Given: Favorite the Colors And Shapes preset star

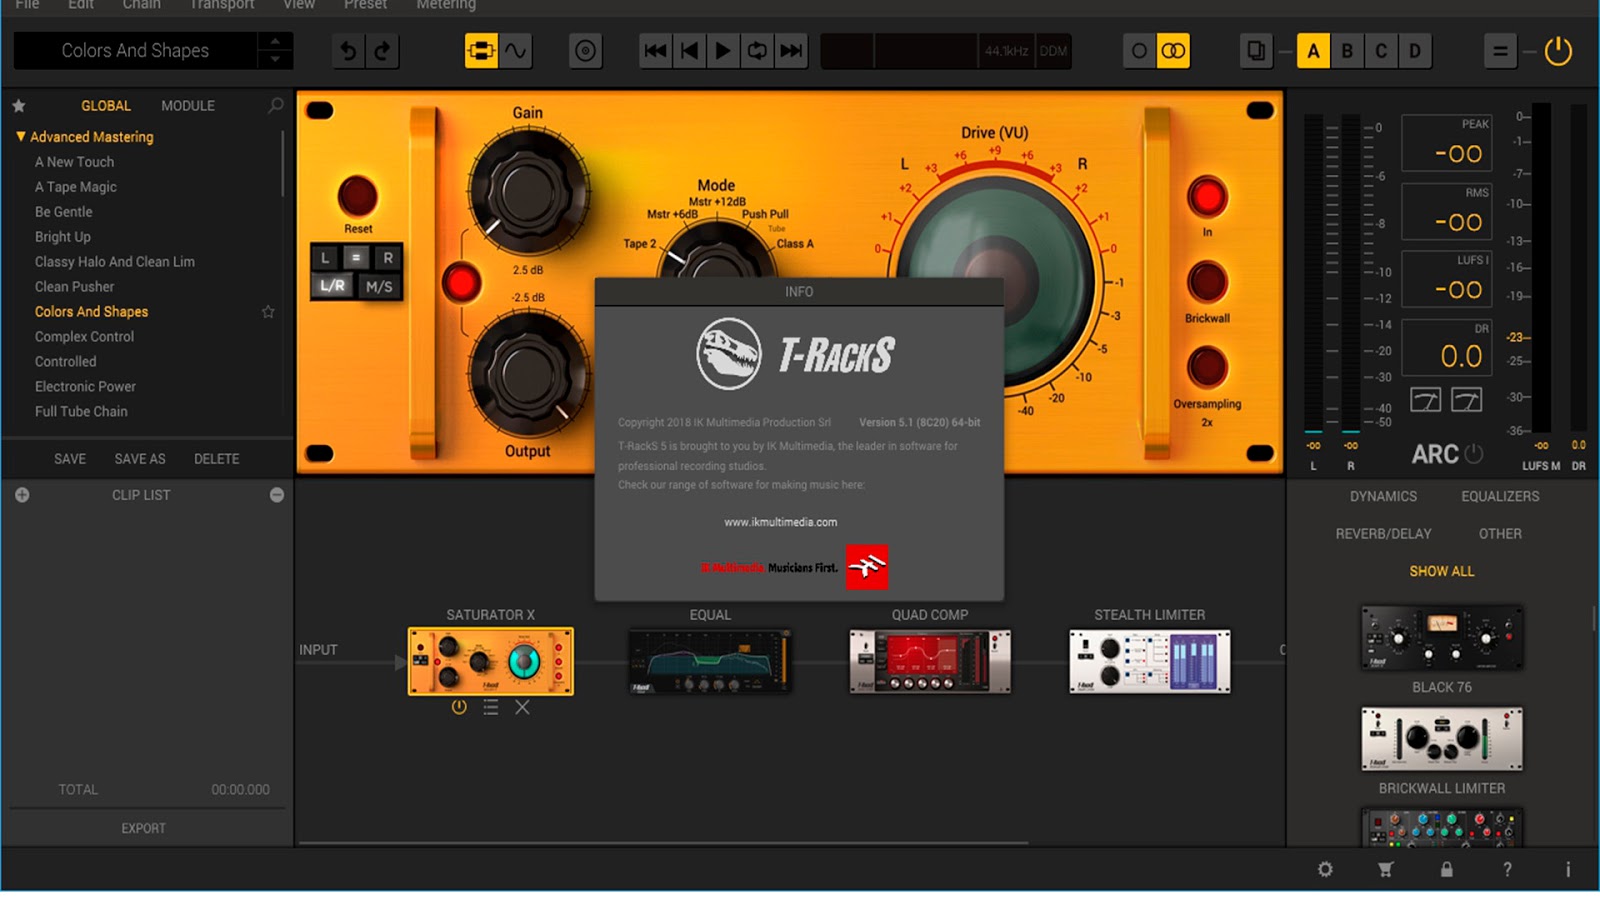Looking at the screenshot, I should tap(268, 312).
